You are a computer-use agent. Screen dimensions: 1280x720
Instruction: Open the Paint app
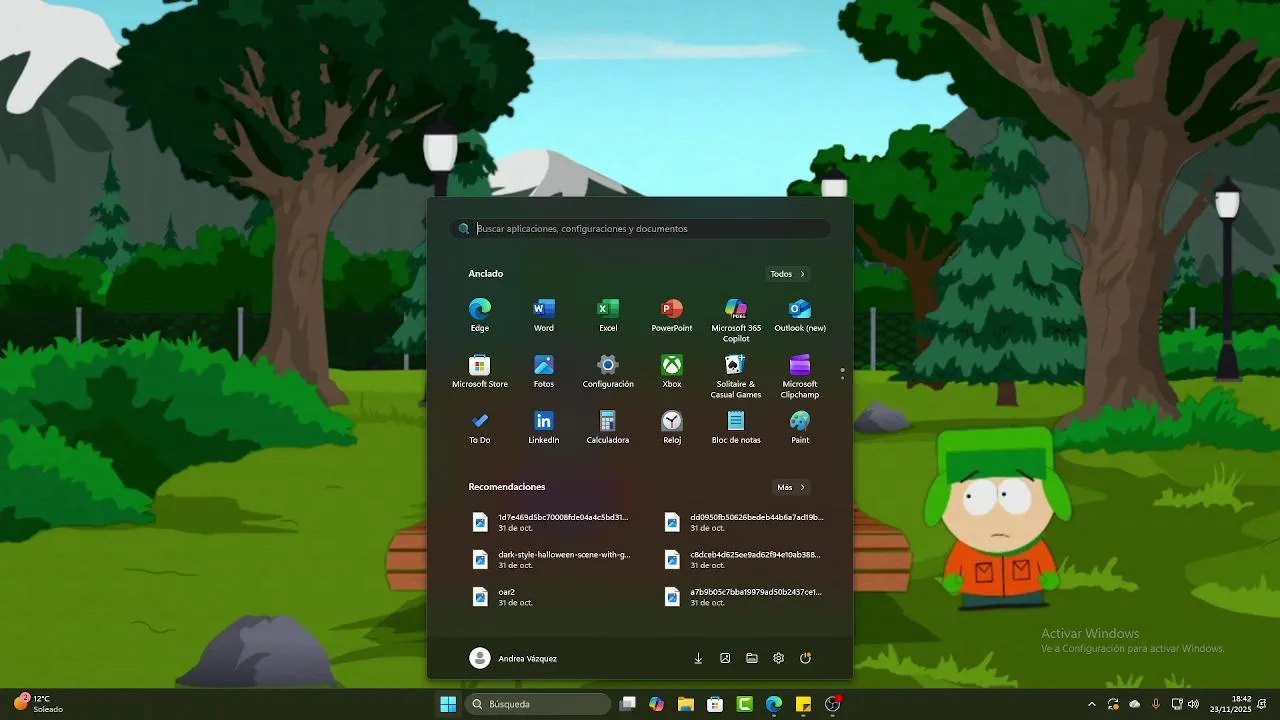800,427
